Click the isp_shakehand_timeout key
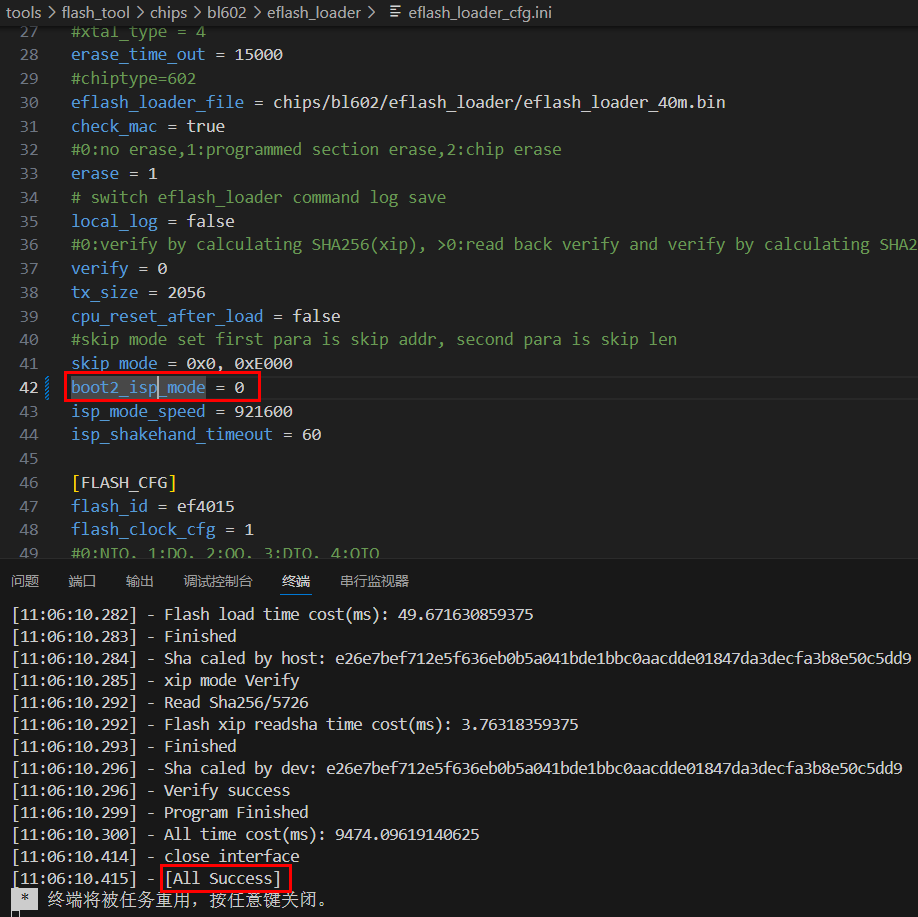The height and width of the screenshot is (917, 918). (172, 434)
